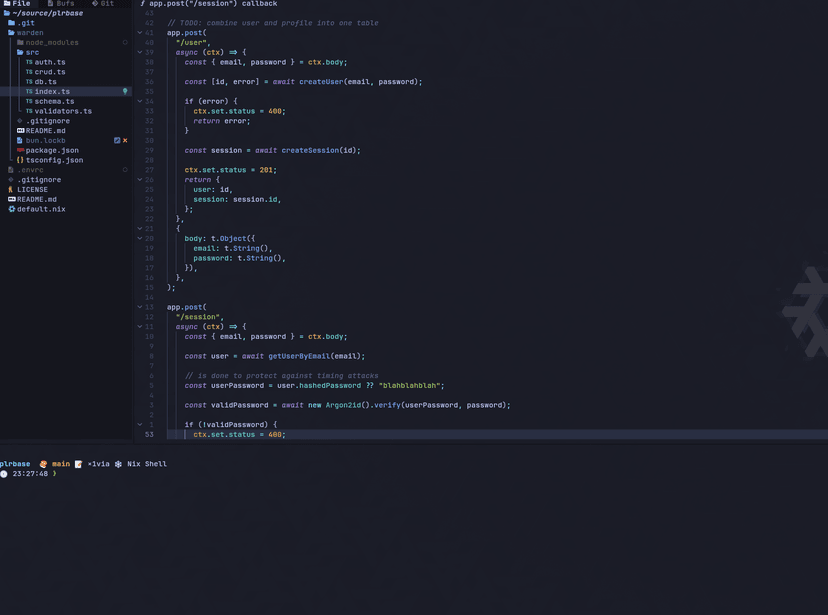
Task: Click the file icon beside .envrc
Action: coord(11,170)
